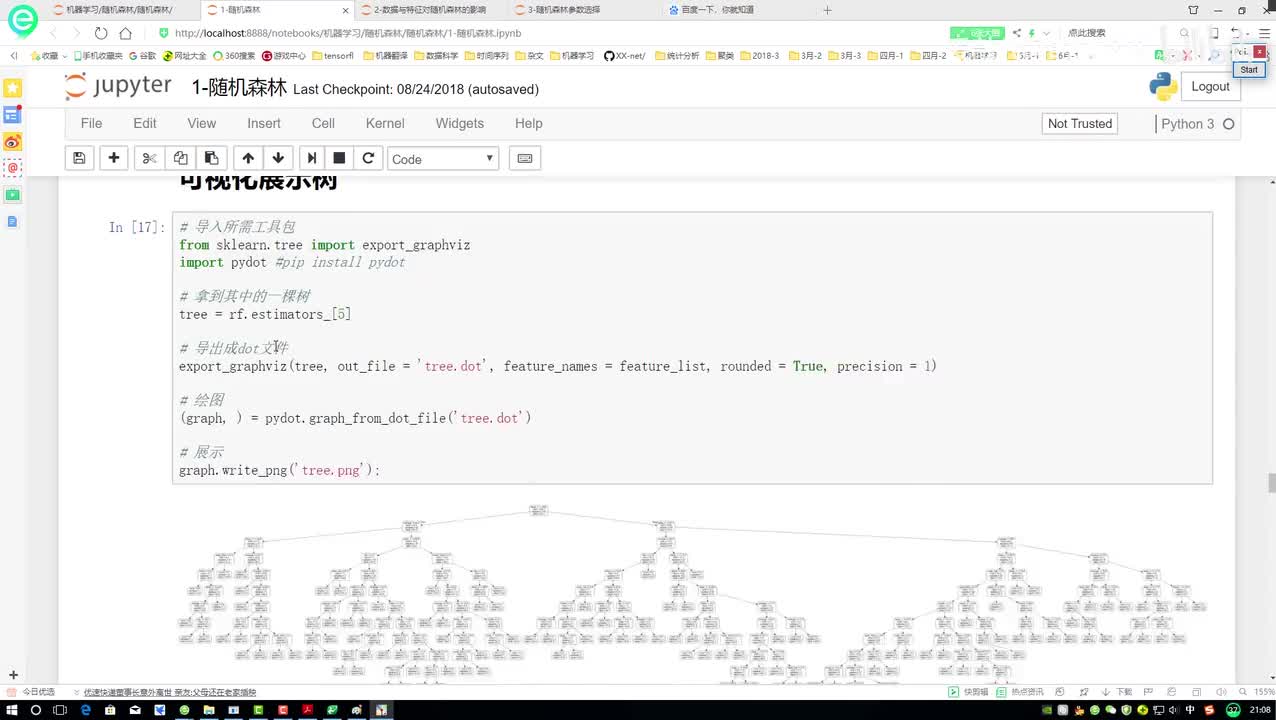
Task: Open the 谷歌 bookmark
Action: pyautogui.click(x=142, y=56)
